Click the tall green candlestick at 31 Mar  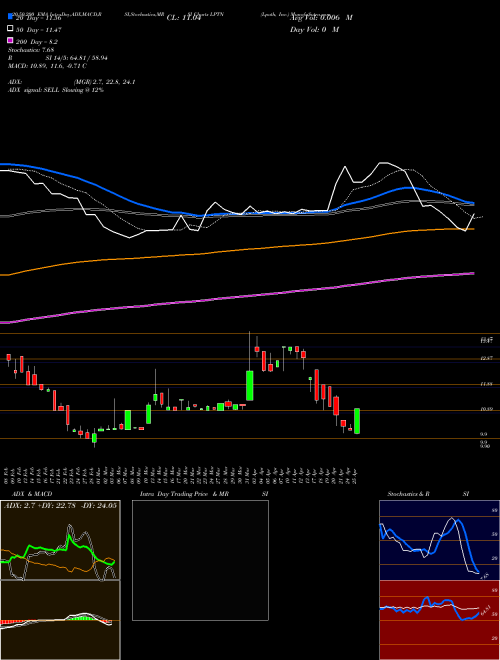click(250, 386)
